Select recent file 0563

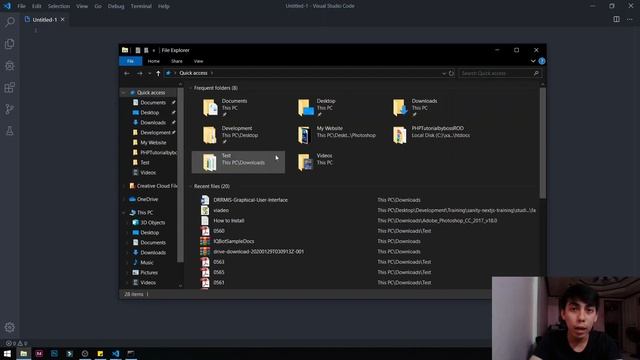click(219, 262)
